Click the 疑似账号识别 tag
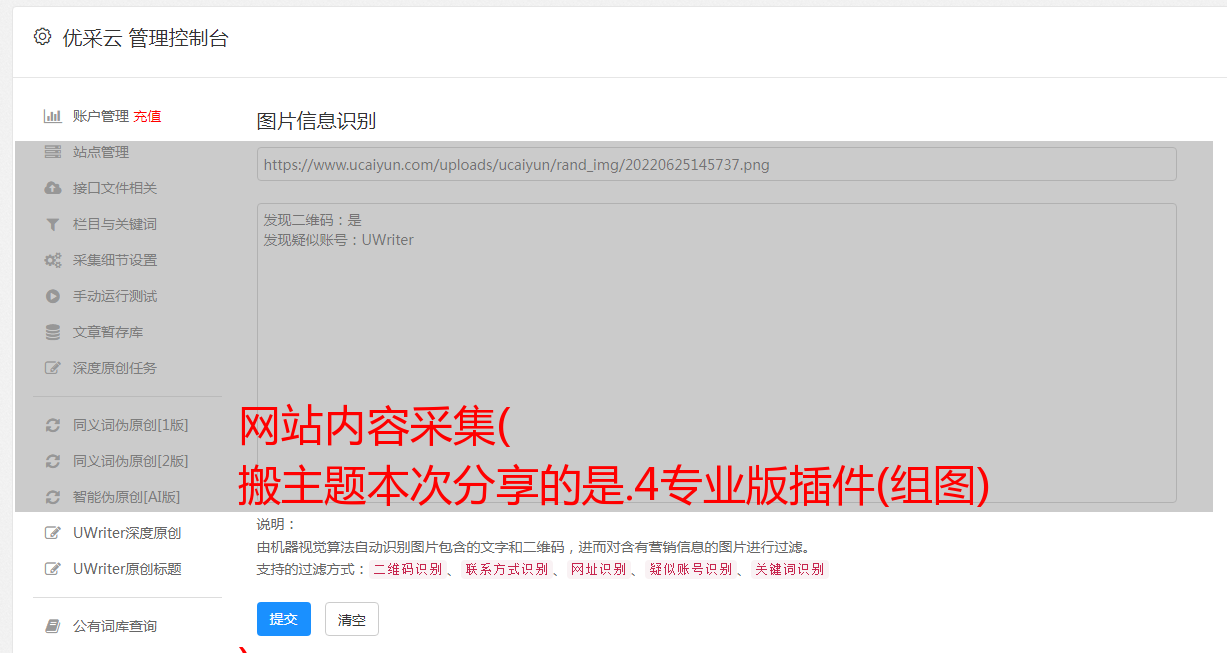 pyautogui.click(x=691, y=569)
